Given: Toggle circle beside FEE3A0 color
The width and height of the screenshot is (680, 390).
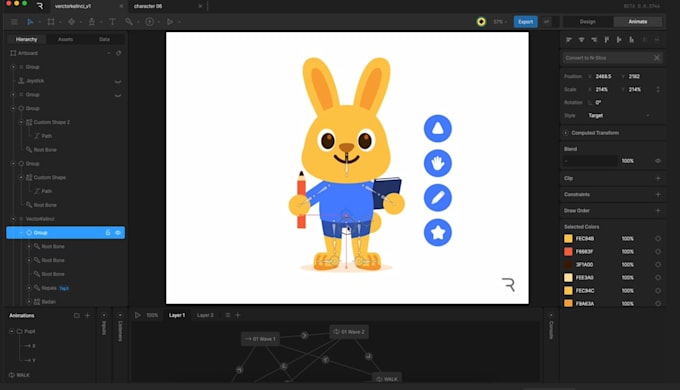Looking at the screenshot, I should tap(658, 278).
